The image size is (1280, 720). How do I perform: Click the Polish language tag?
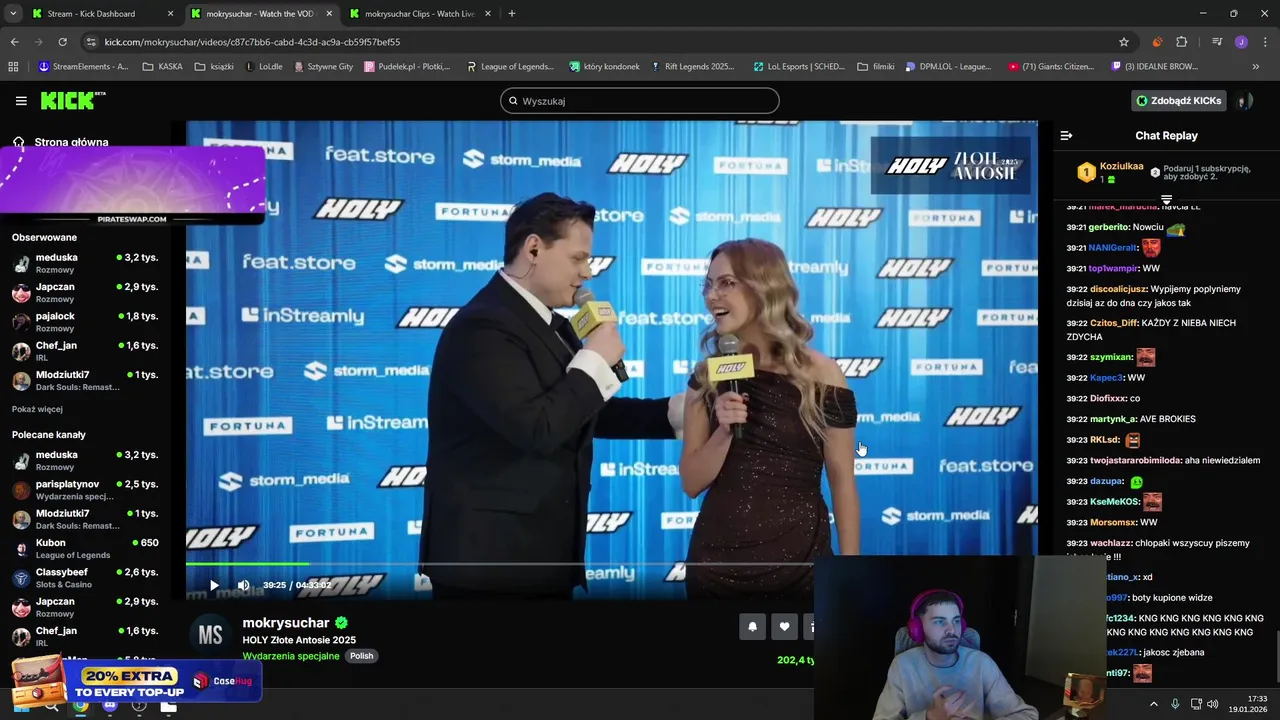[361, 656]
